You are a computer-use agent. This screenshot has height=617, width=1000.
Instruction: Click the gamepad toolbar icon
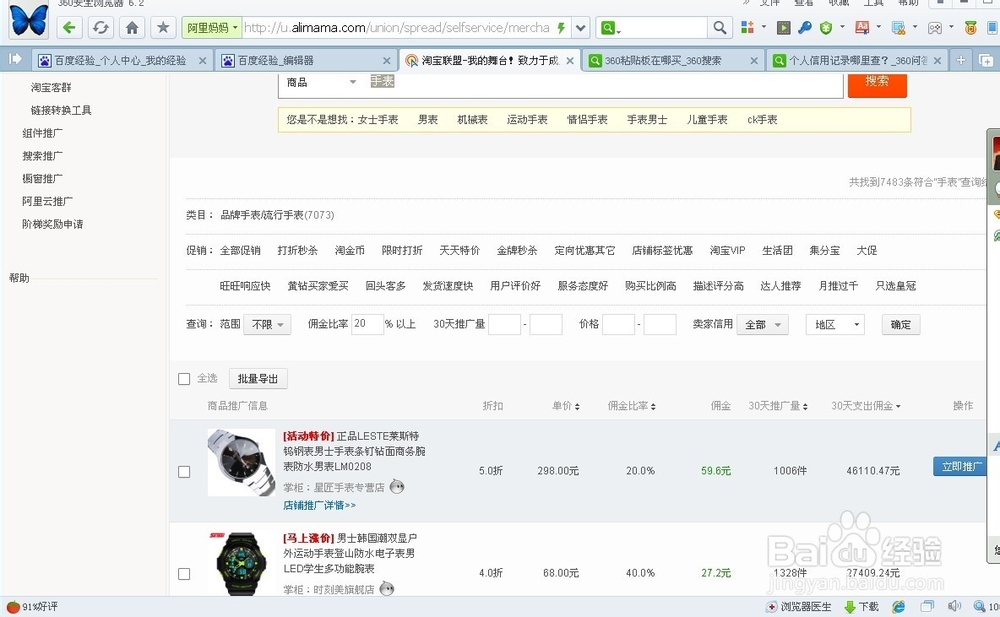pyautogui.click(x=934, y=27)
